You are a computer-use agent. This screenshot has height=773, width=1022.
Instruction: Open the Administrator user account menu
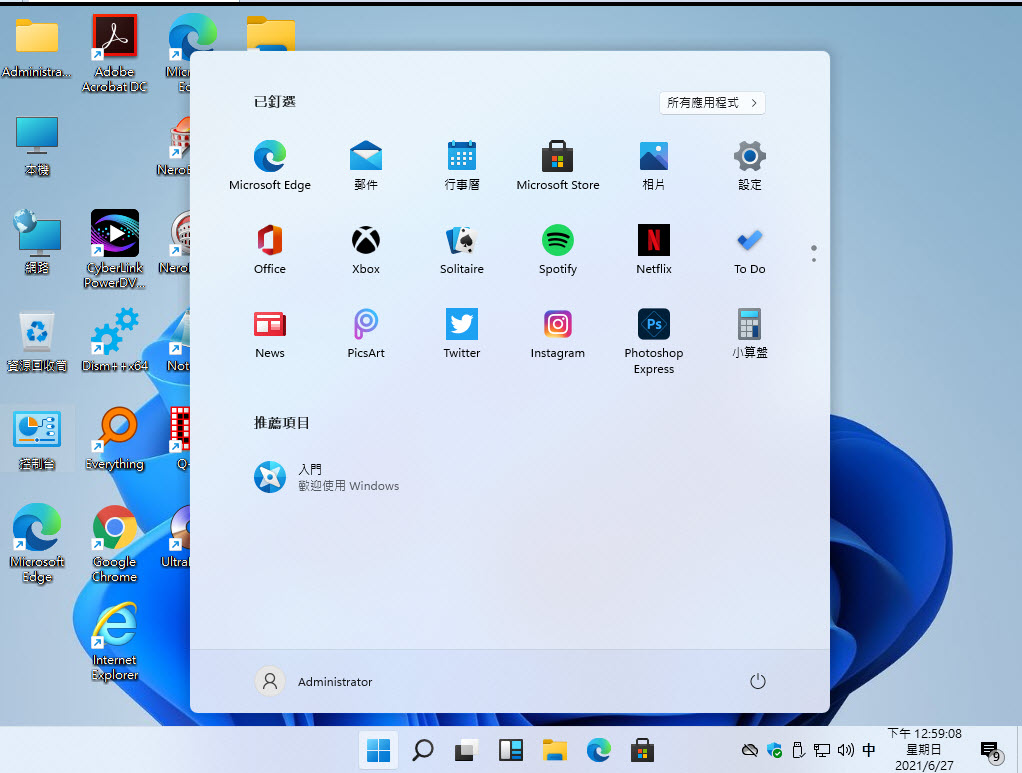tap(314, 681)
